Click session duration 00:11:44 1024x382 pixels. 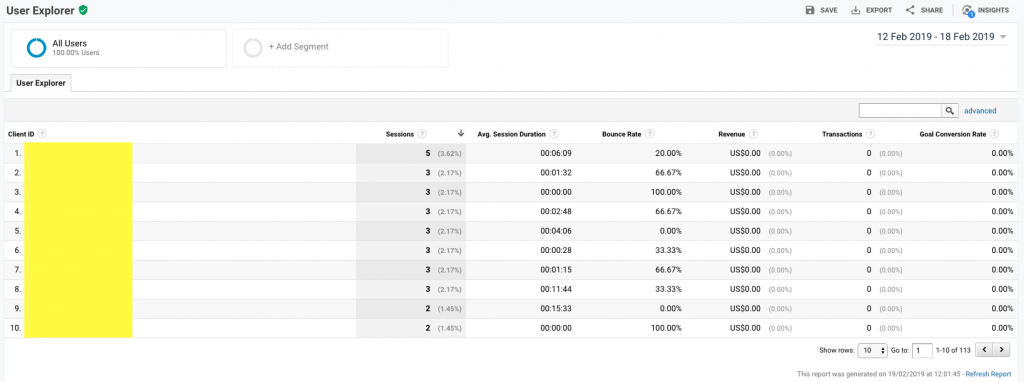(x=556, y=289)
